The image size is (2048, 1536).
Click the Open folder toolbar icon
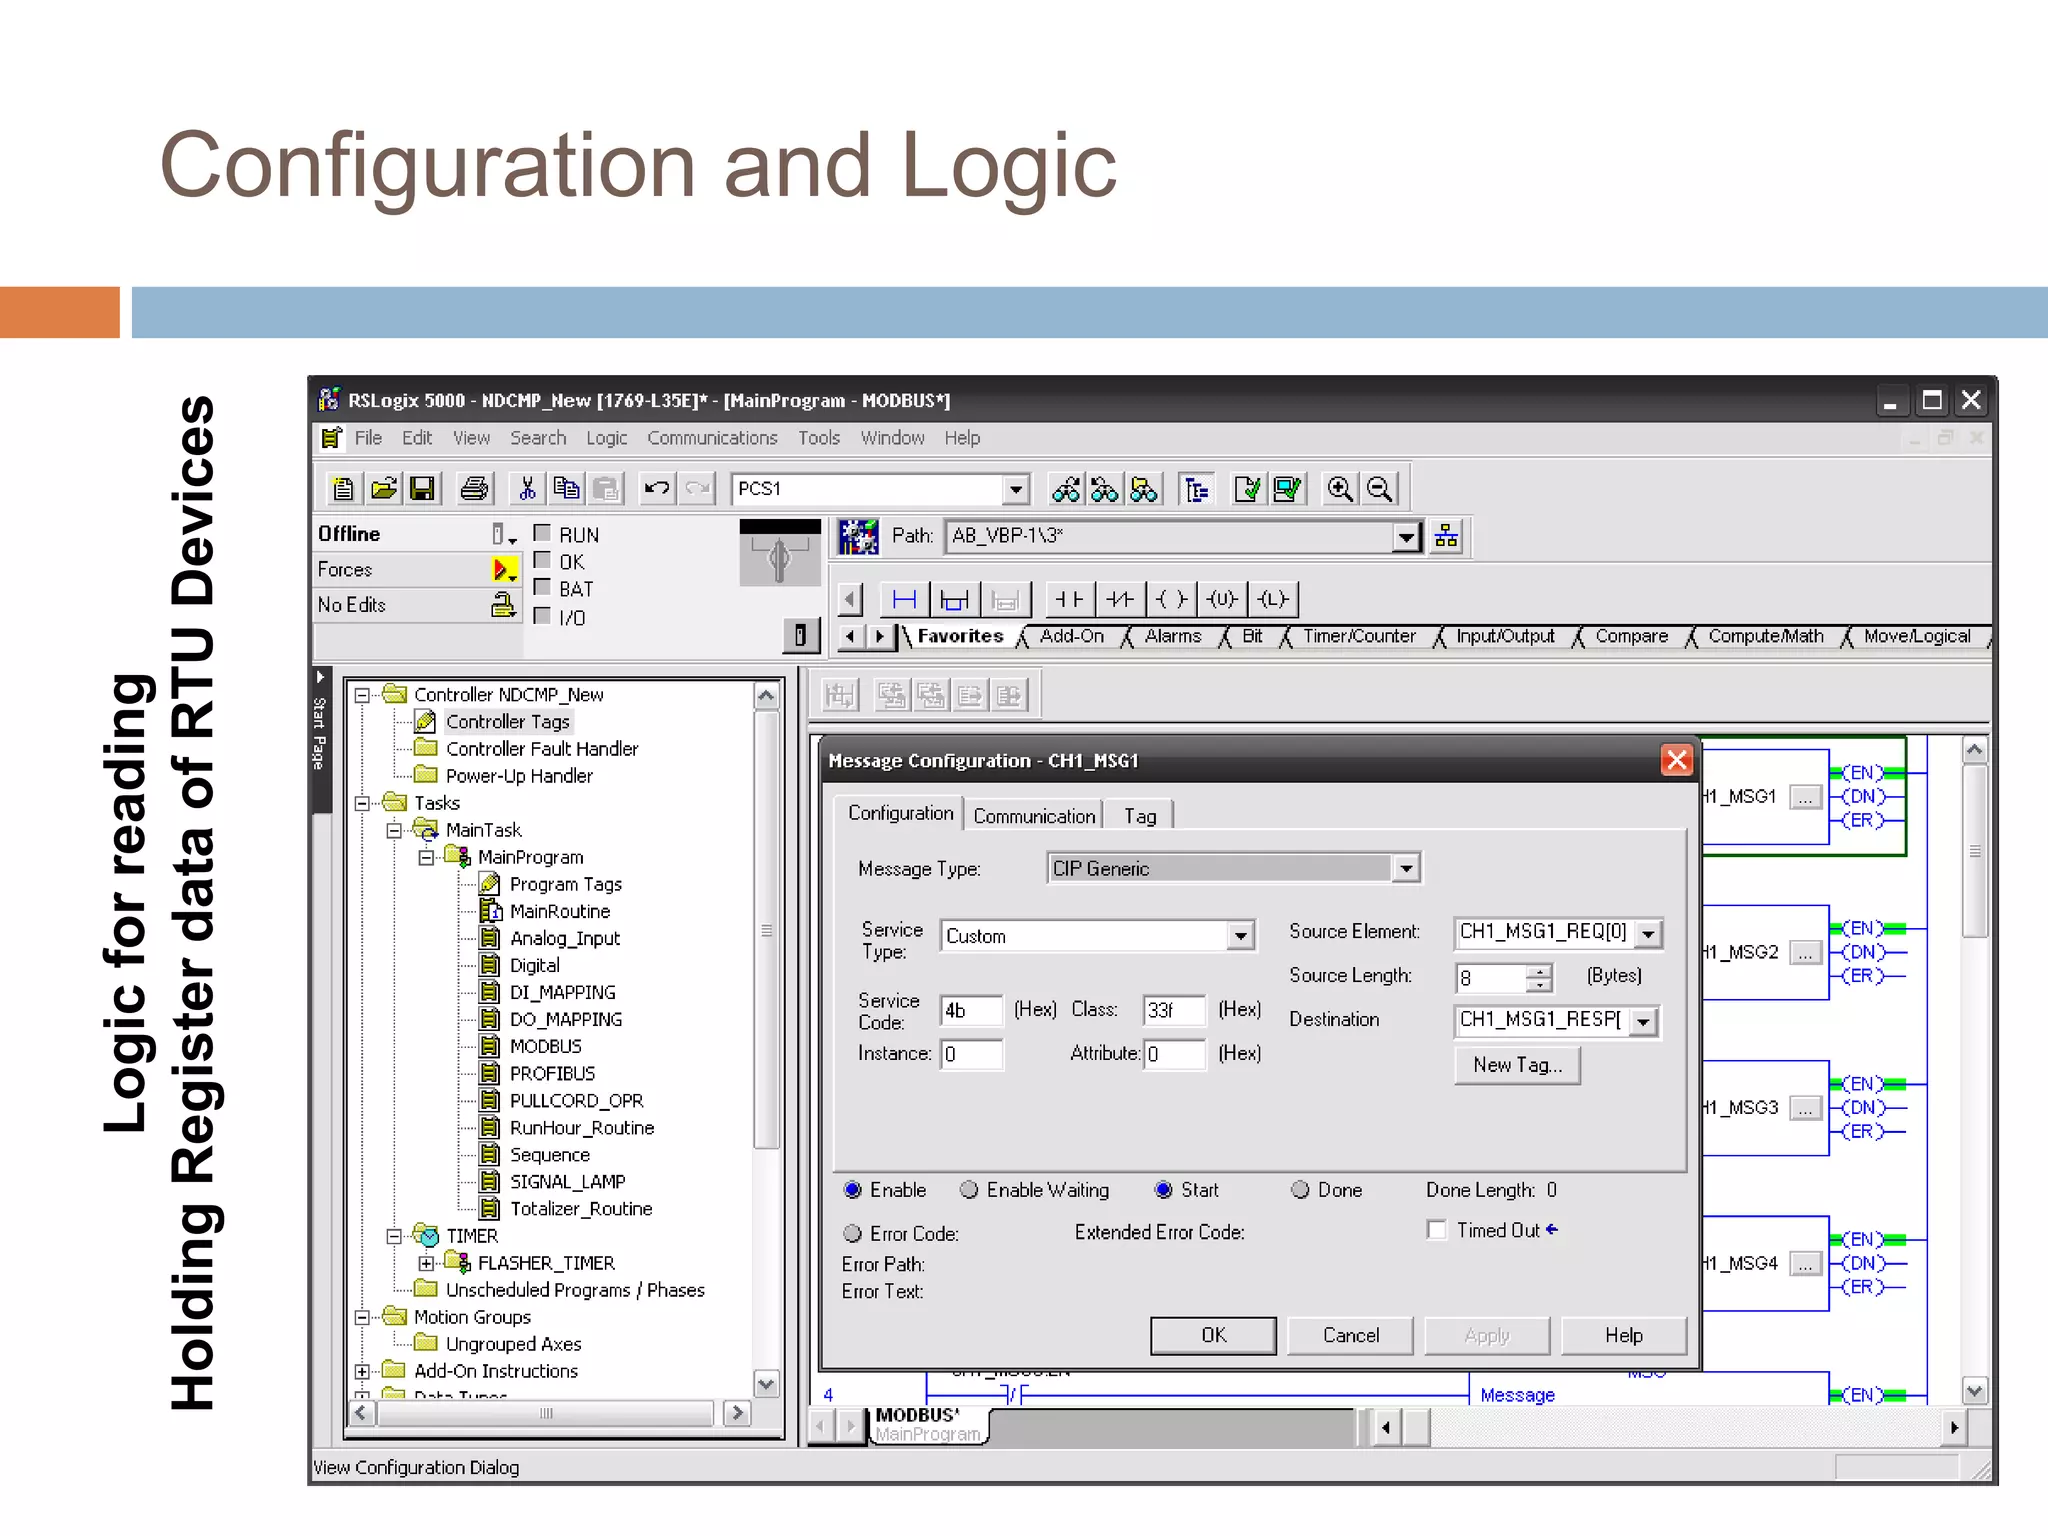coord(383,488)
